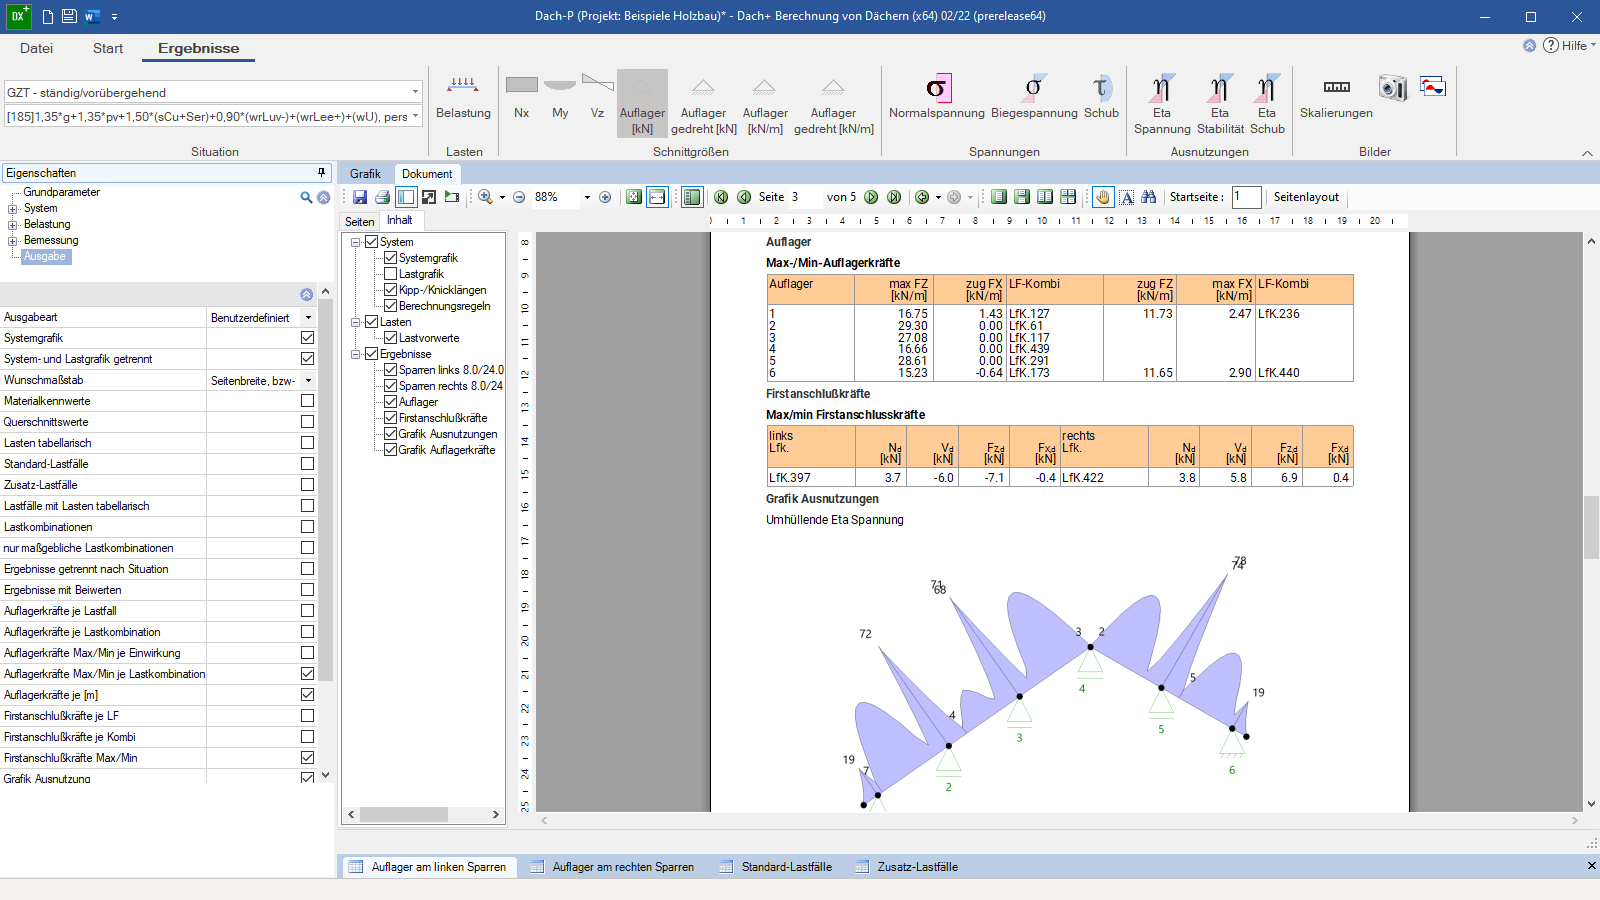
Task: Activate the hand pan tool
Action: [x=1103, y=197]
